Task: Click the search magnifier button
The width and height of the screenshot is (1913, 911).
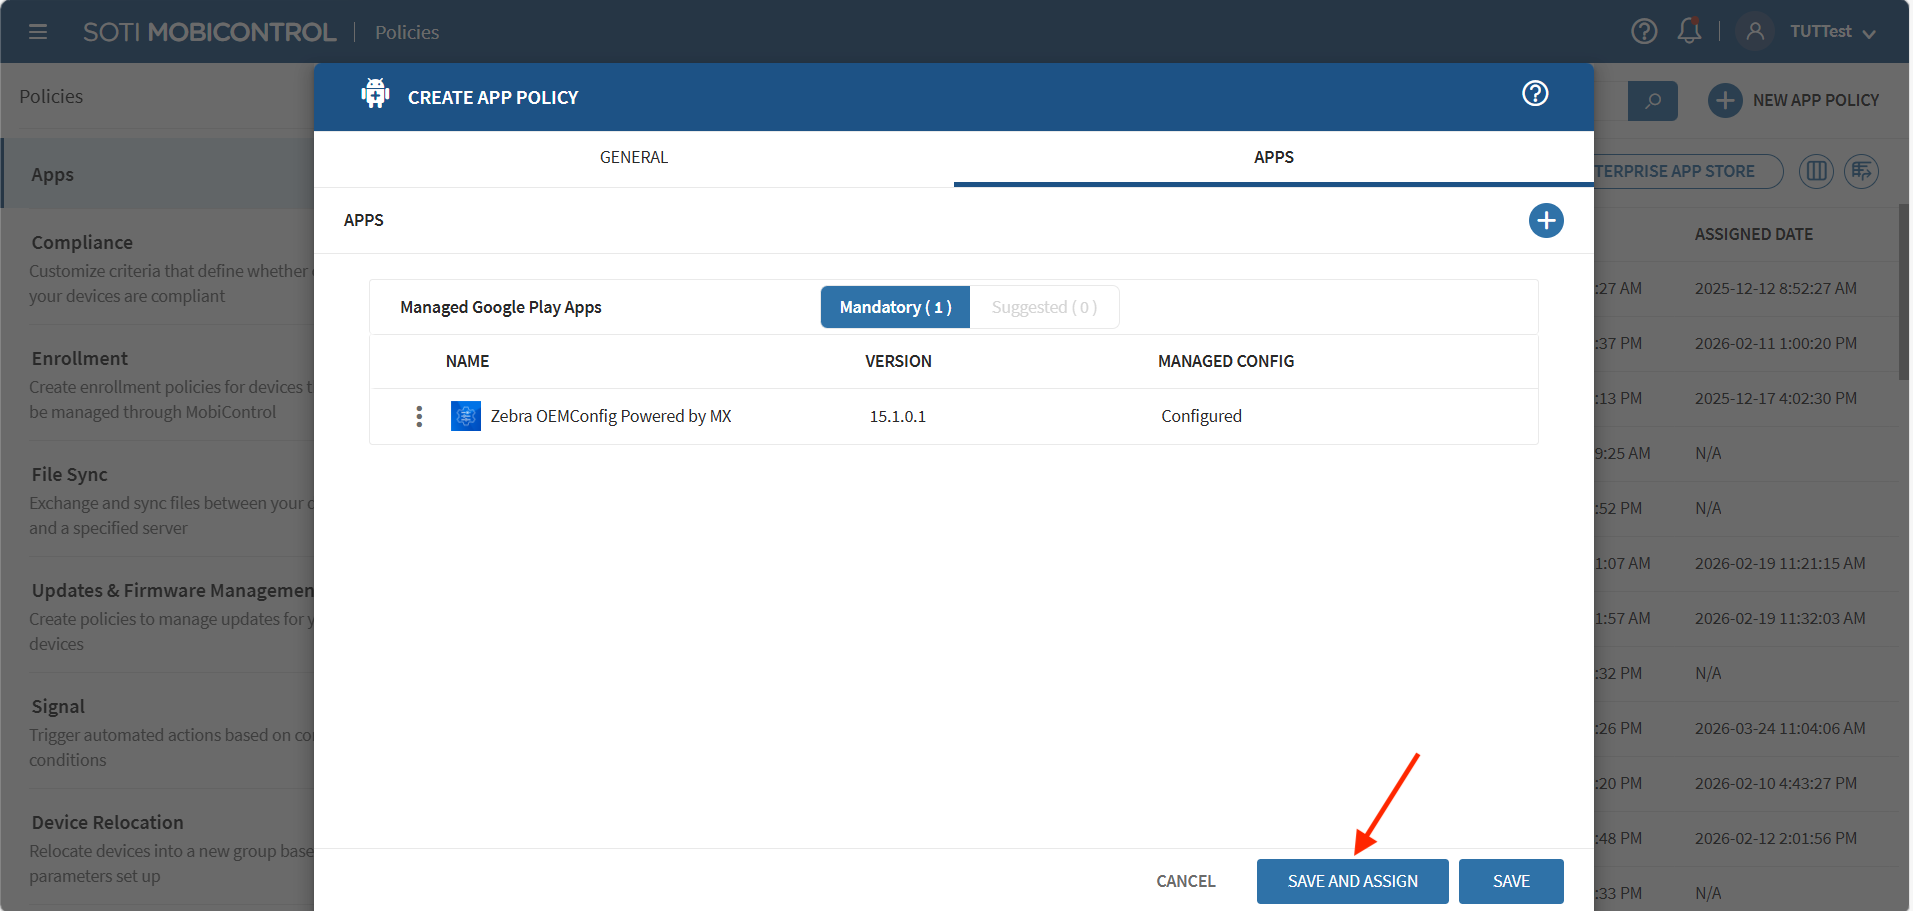Action: point(1652,101)
